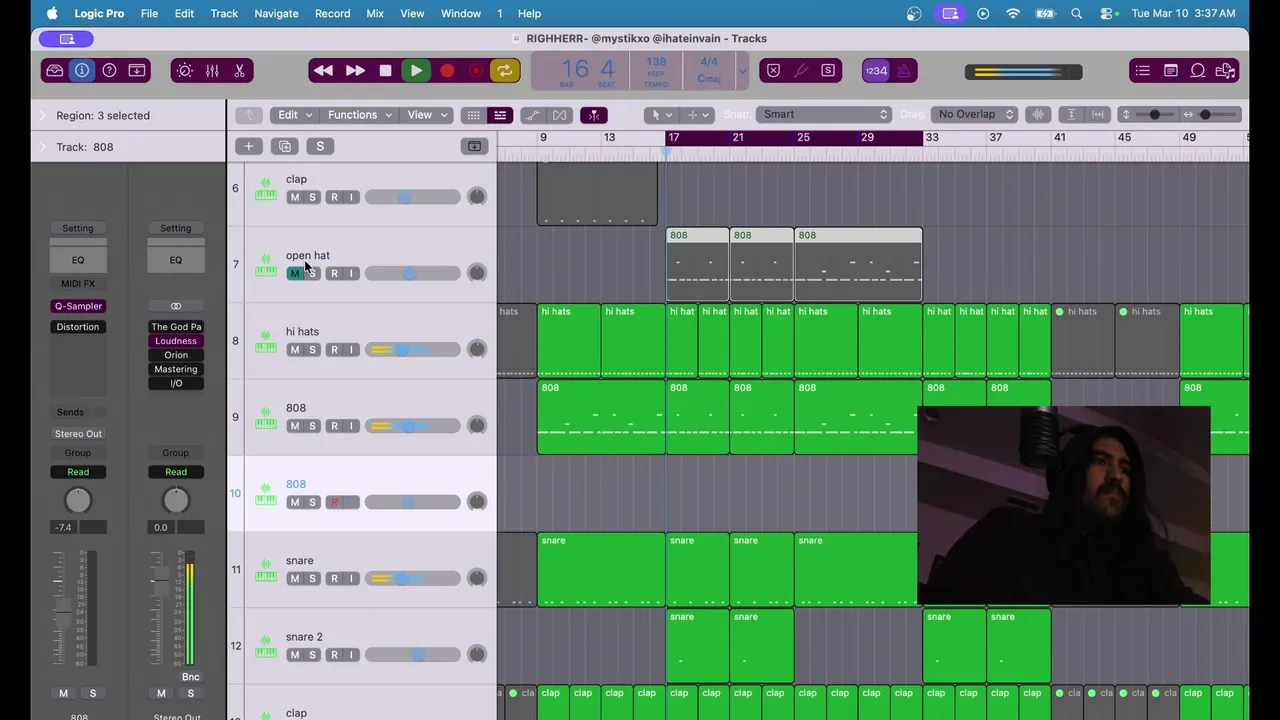Toggle the Inspector info icon

coord(82,71)
